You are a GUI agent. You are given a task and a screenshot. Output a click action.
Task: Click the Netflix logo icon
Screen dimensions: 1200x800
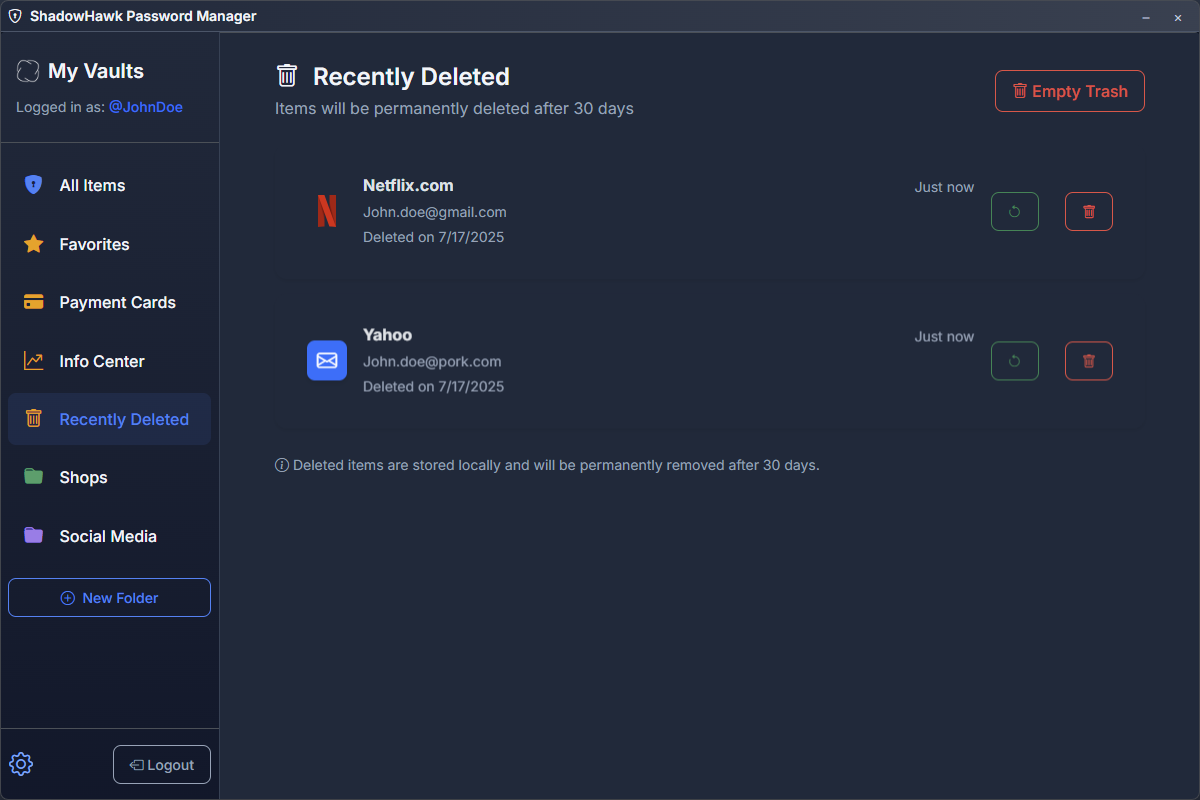click(x=327, y=211)
